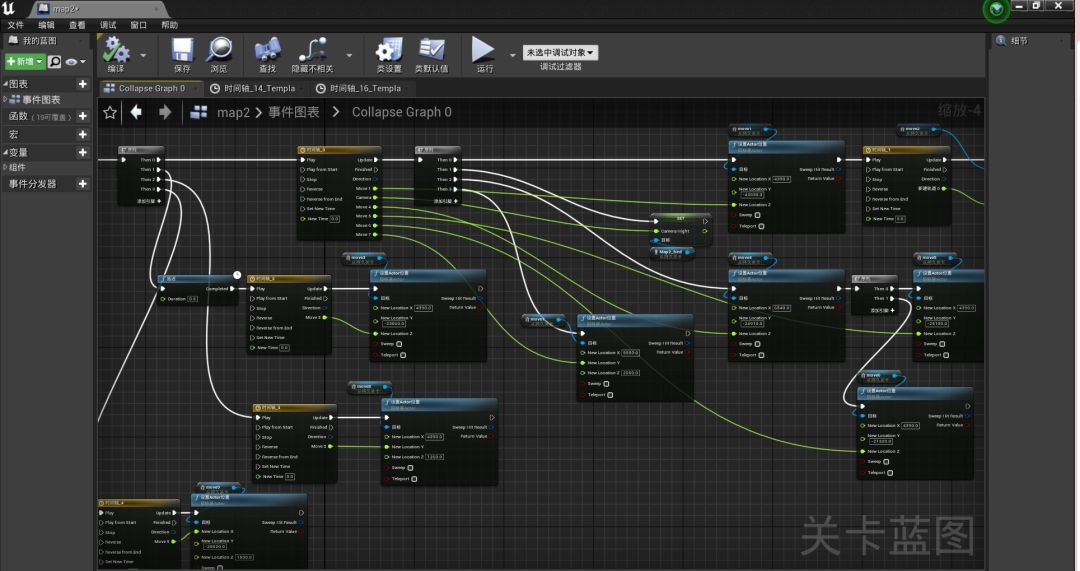This screenshot has height=571, width=1080.
Task: Click the map2 breadcrumb link
Action: [x=232, y=112]
